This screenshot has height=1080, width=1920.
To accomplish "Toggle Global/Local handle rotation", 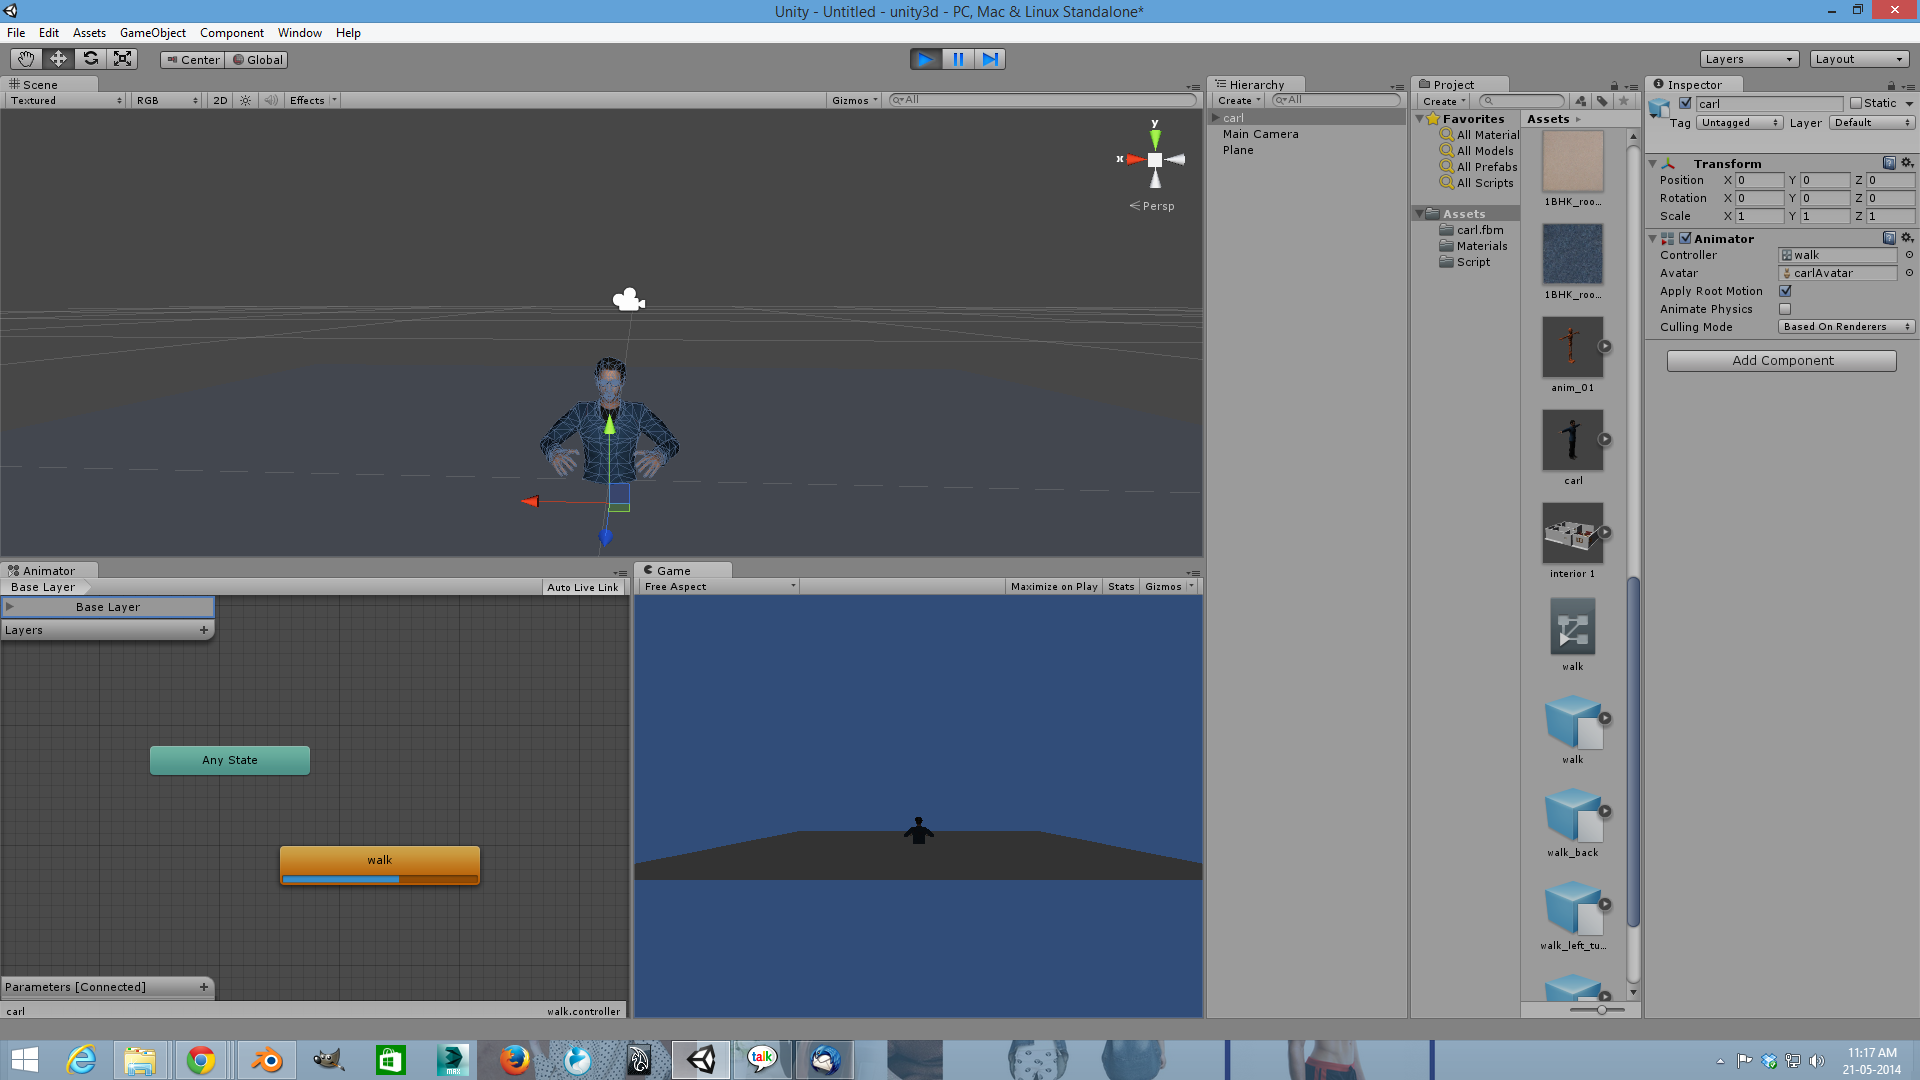I will click(257, 60).
